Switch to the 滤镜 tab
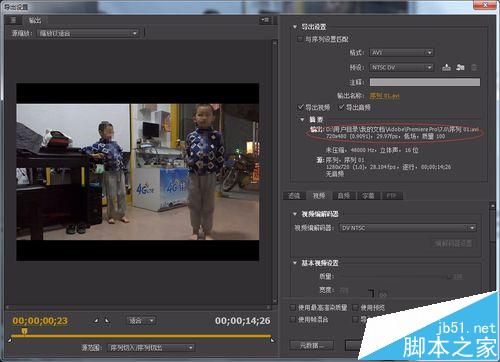 coord(294,196)
